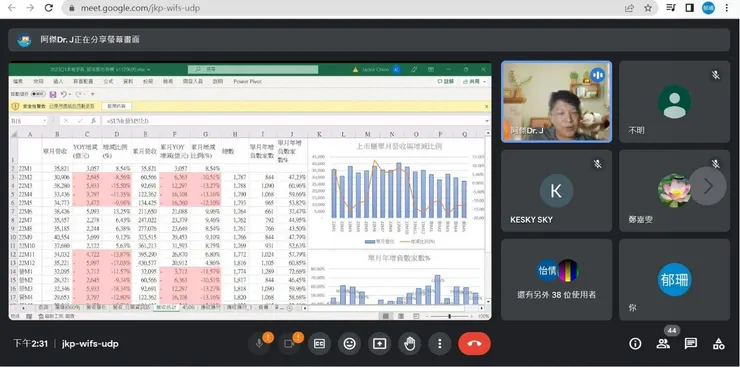The width and height of the screenshot is (740, 367).
Task: Switch to the 公式 ribbon tab
Action: [x=108, y=81]
